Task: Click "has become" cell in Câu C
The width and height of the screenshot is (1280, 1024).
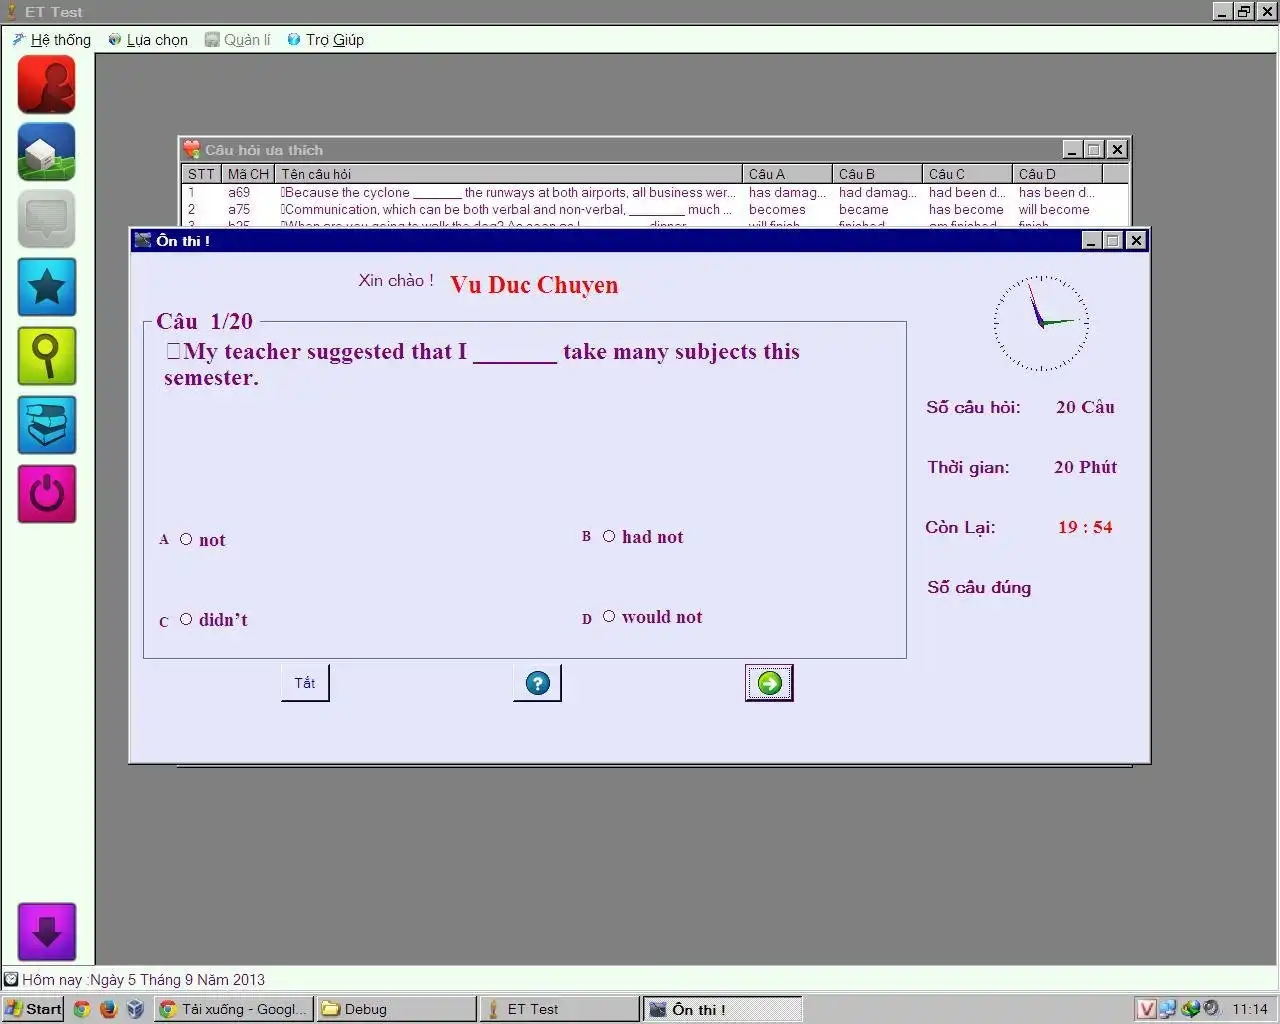Action: pos(966,210)
